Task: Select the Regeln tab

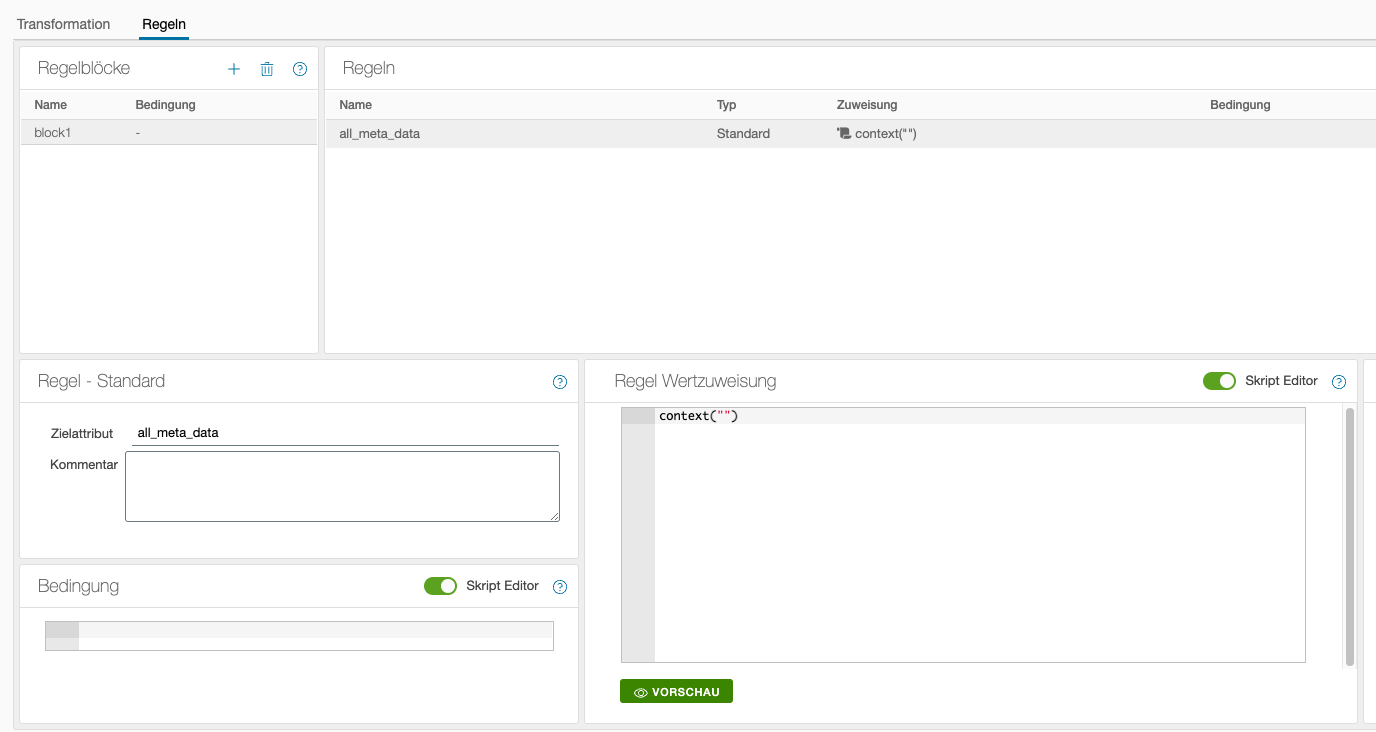Action: (x=164, y=23)
